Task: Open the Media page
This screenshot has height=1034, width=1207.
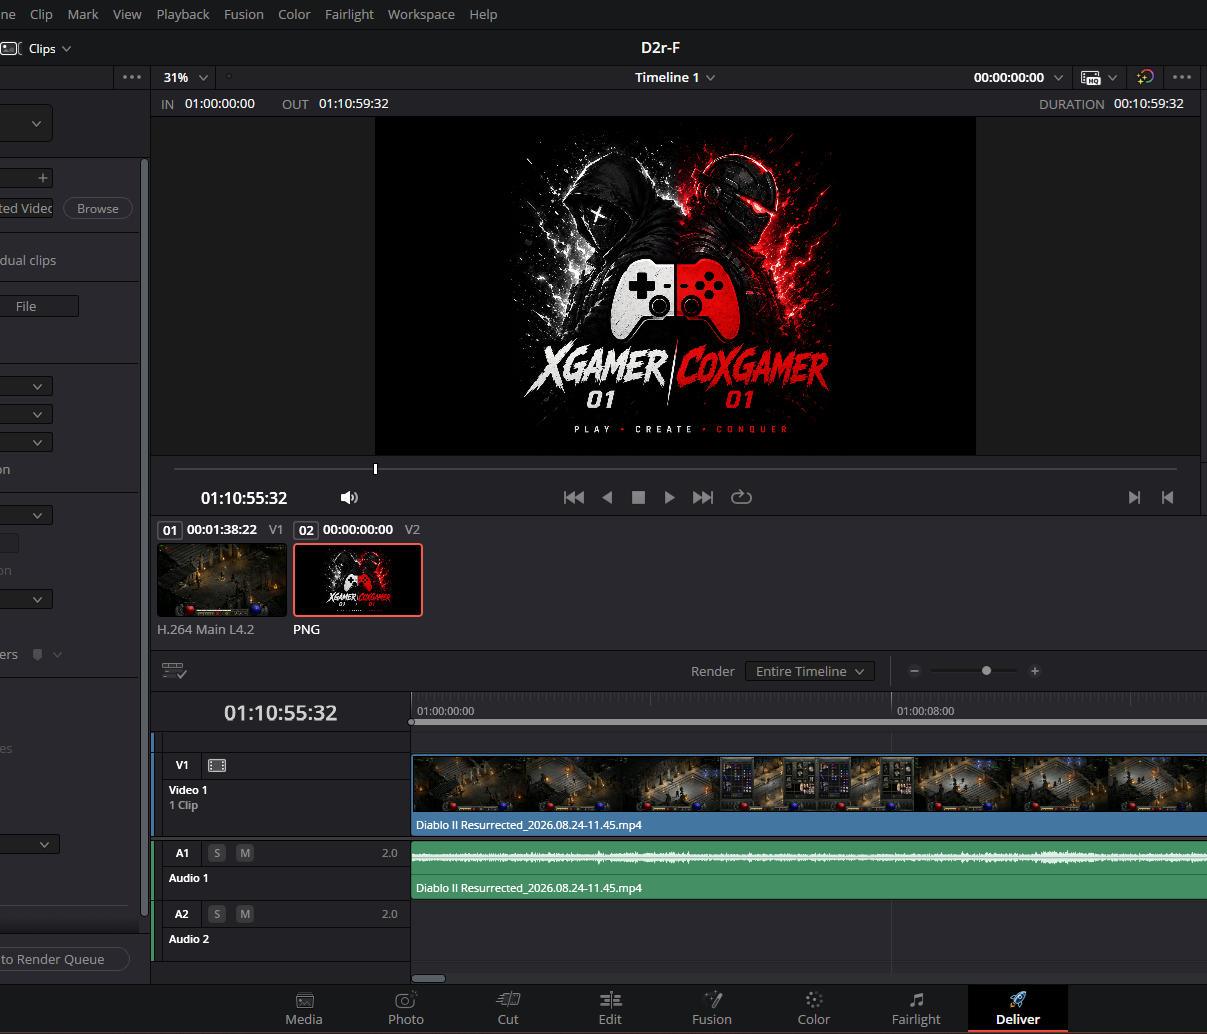Action: pos(304,1009)
